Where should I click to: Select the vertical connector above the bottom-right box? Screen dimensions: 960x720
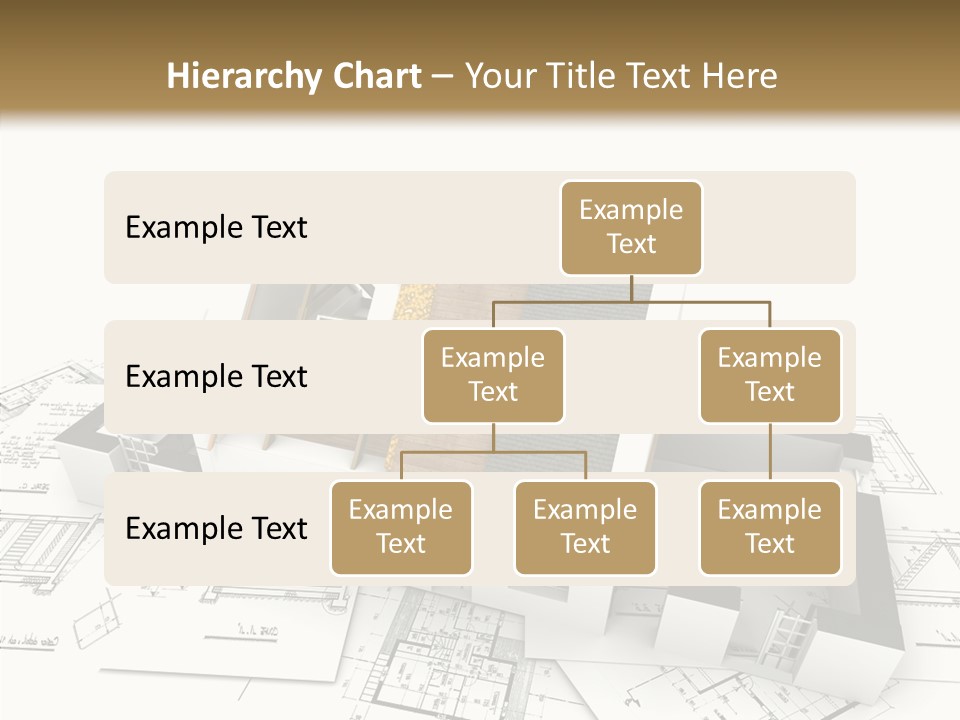pyautogui.click(x=770, y=452)
